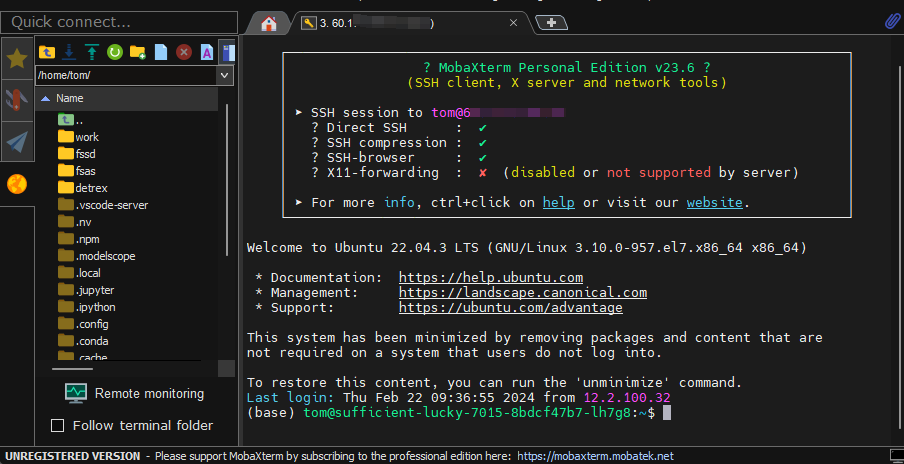The width and height of the screenshot is (904, 464).
Task: Click the Quick connect search field
Action: [119, 22]
